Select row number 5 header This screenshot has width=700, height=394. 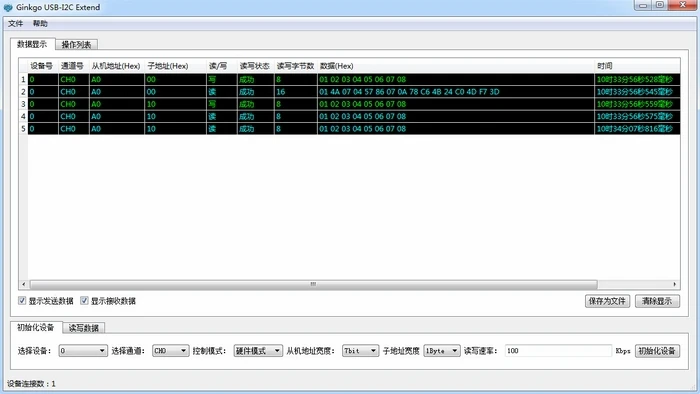pyautogui.click(x=23, y=129)
